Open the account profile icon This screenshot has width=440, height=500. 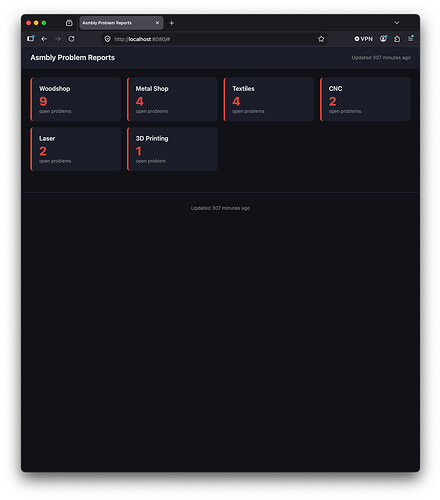click(383, 39)
